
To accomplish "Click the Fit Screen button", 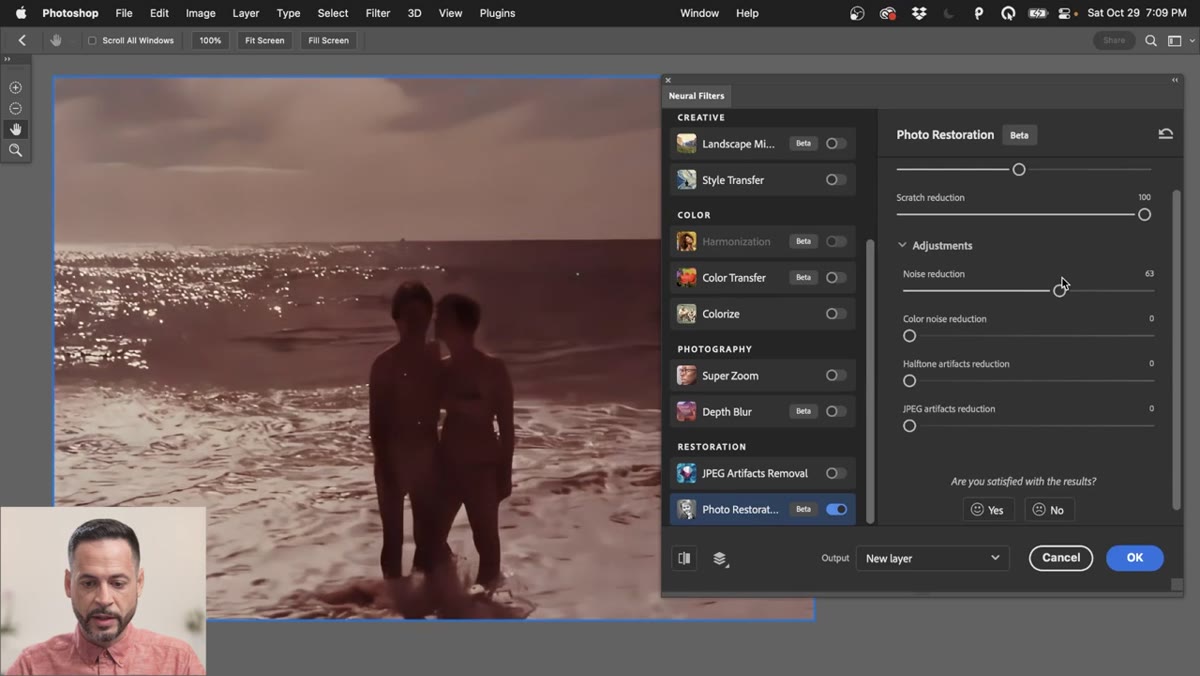I will coord(265,40).
